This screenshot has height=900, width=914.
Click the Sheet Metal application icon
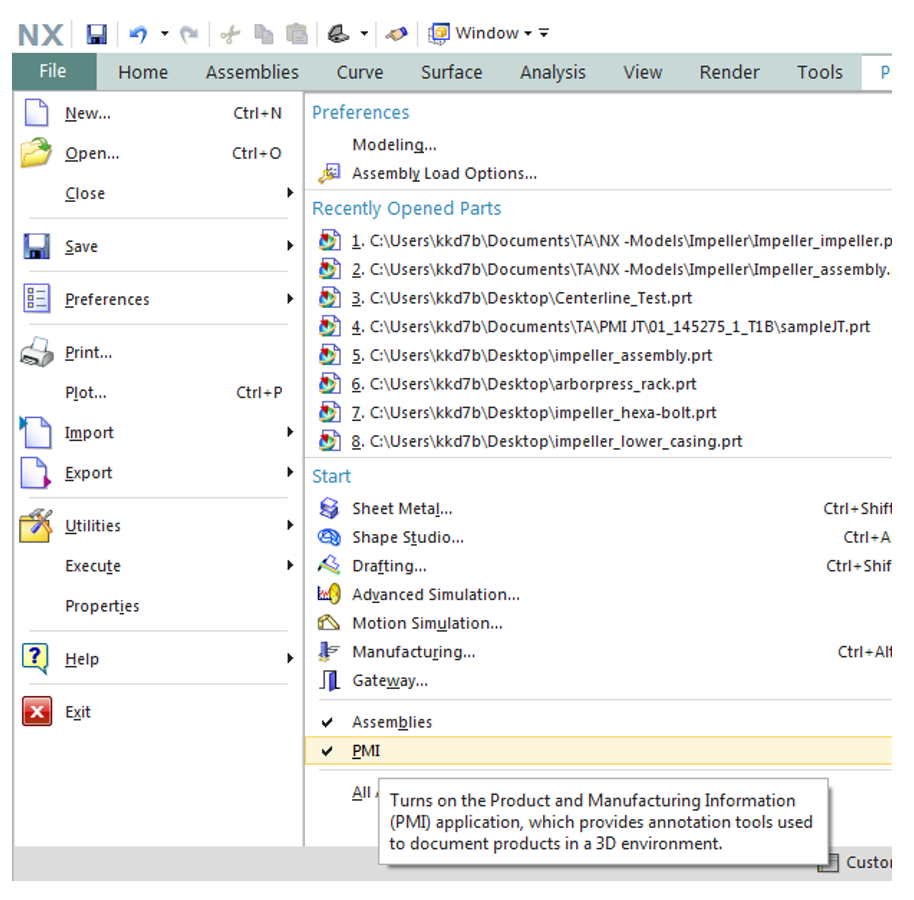click(329, 508)
